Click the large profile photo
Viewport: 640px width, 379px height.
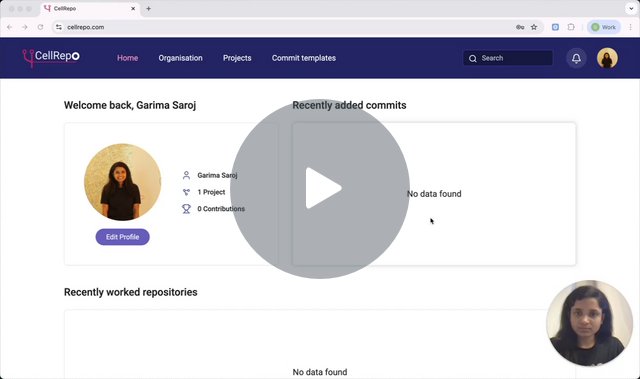point(122,182)
